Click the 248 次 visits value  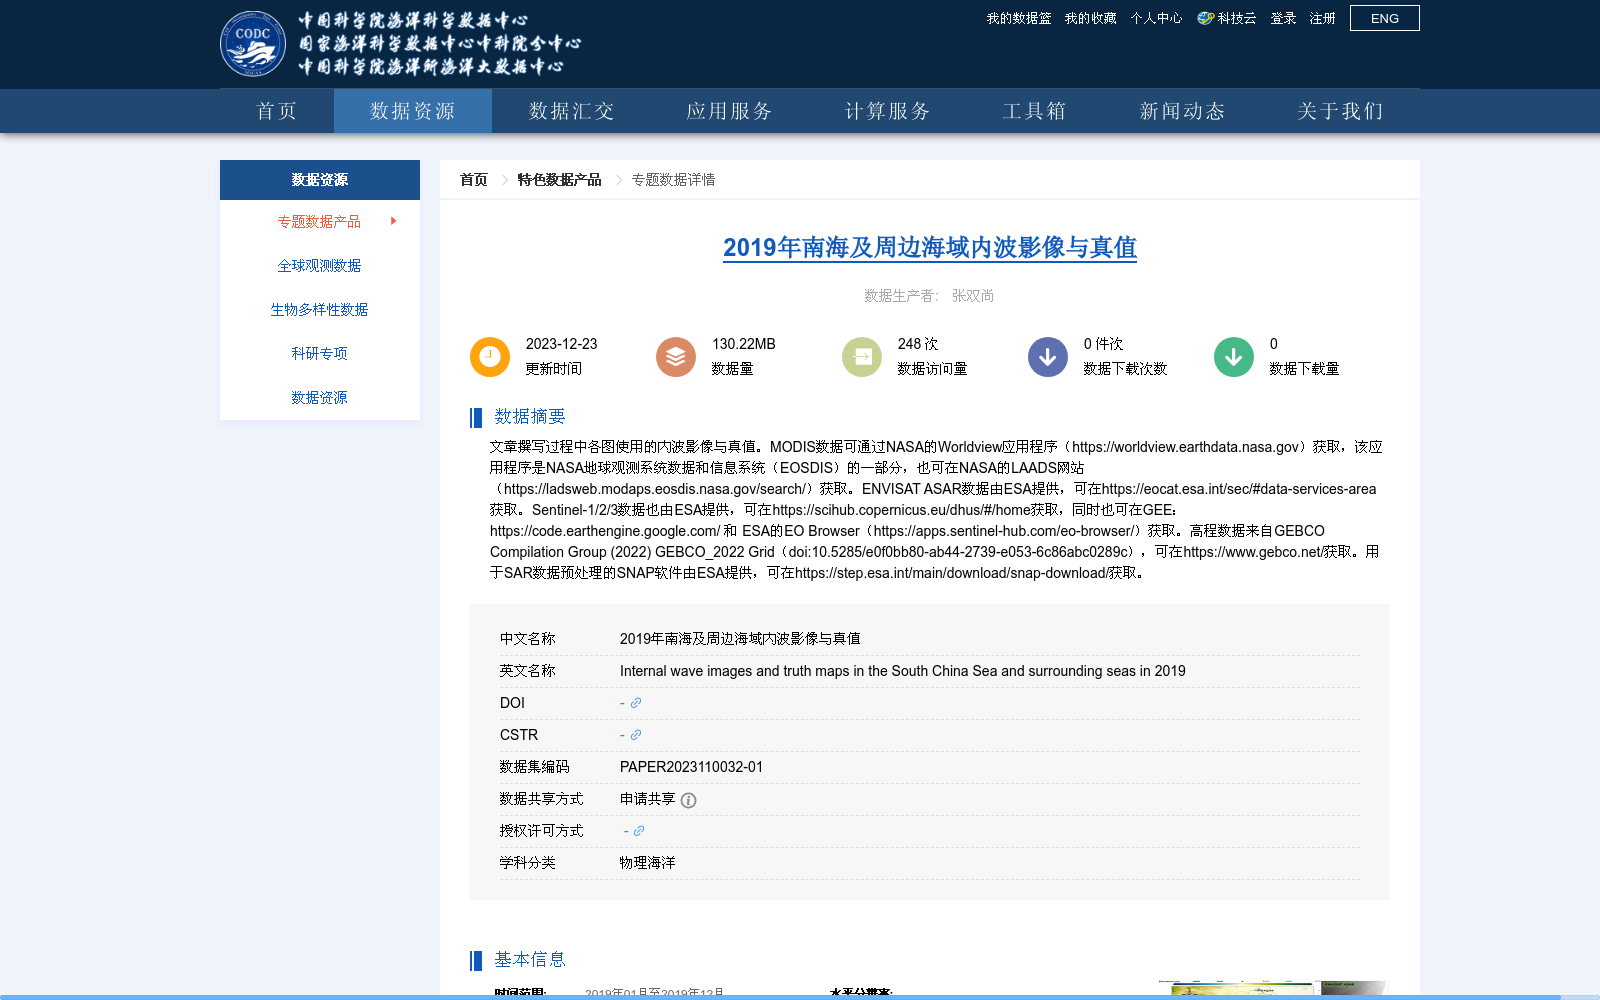click(x=918, y=344)
